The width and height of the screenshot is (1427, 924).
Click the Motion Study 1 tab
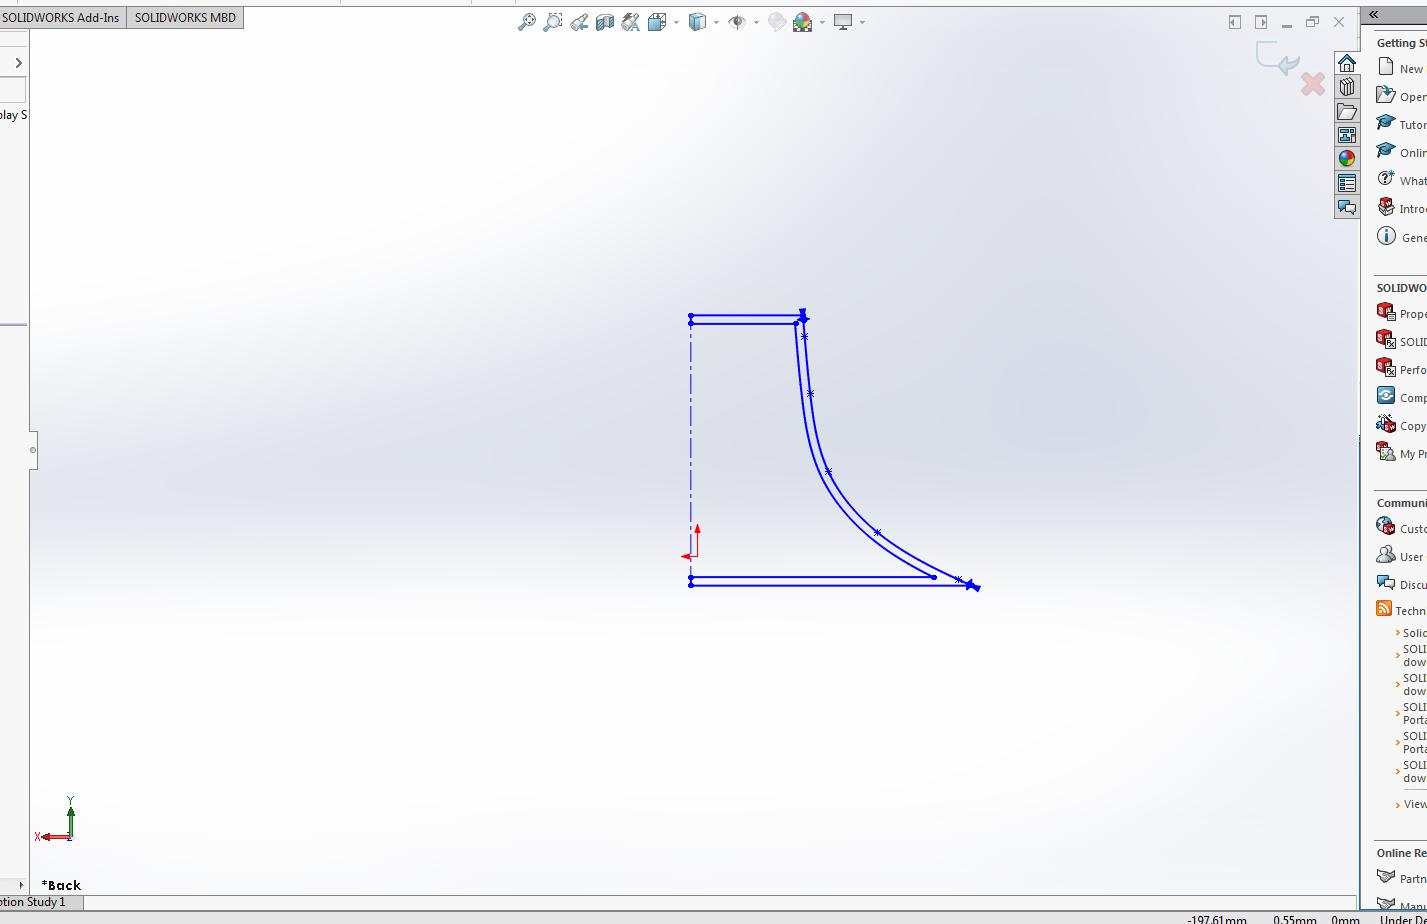pos(40,902)
